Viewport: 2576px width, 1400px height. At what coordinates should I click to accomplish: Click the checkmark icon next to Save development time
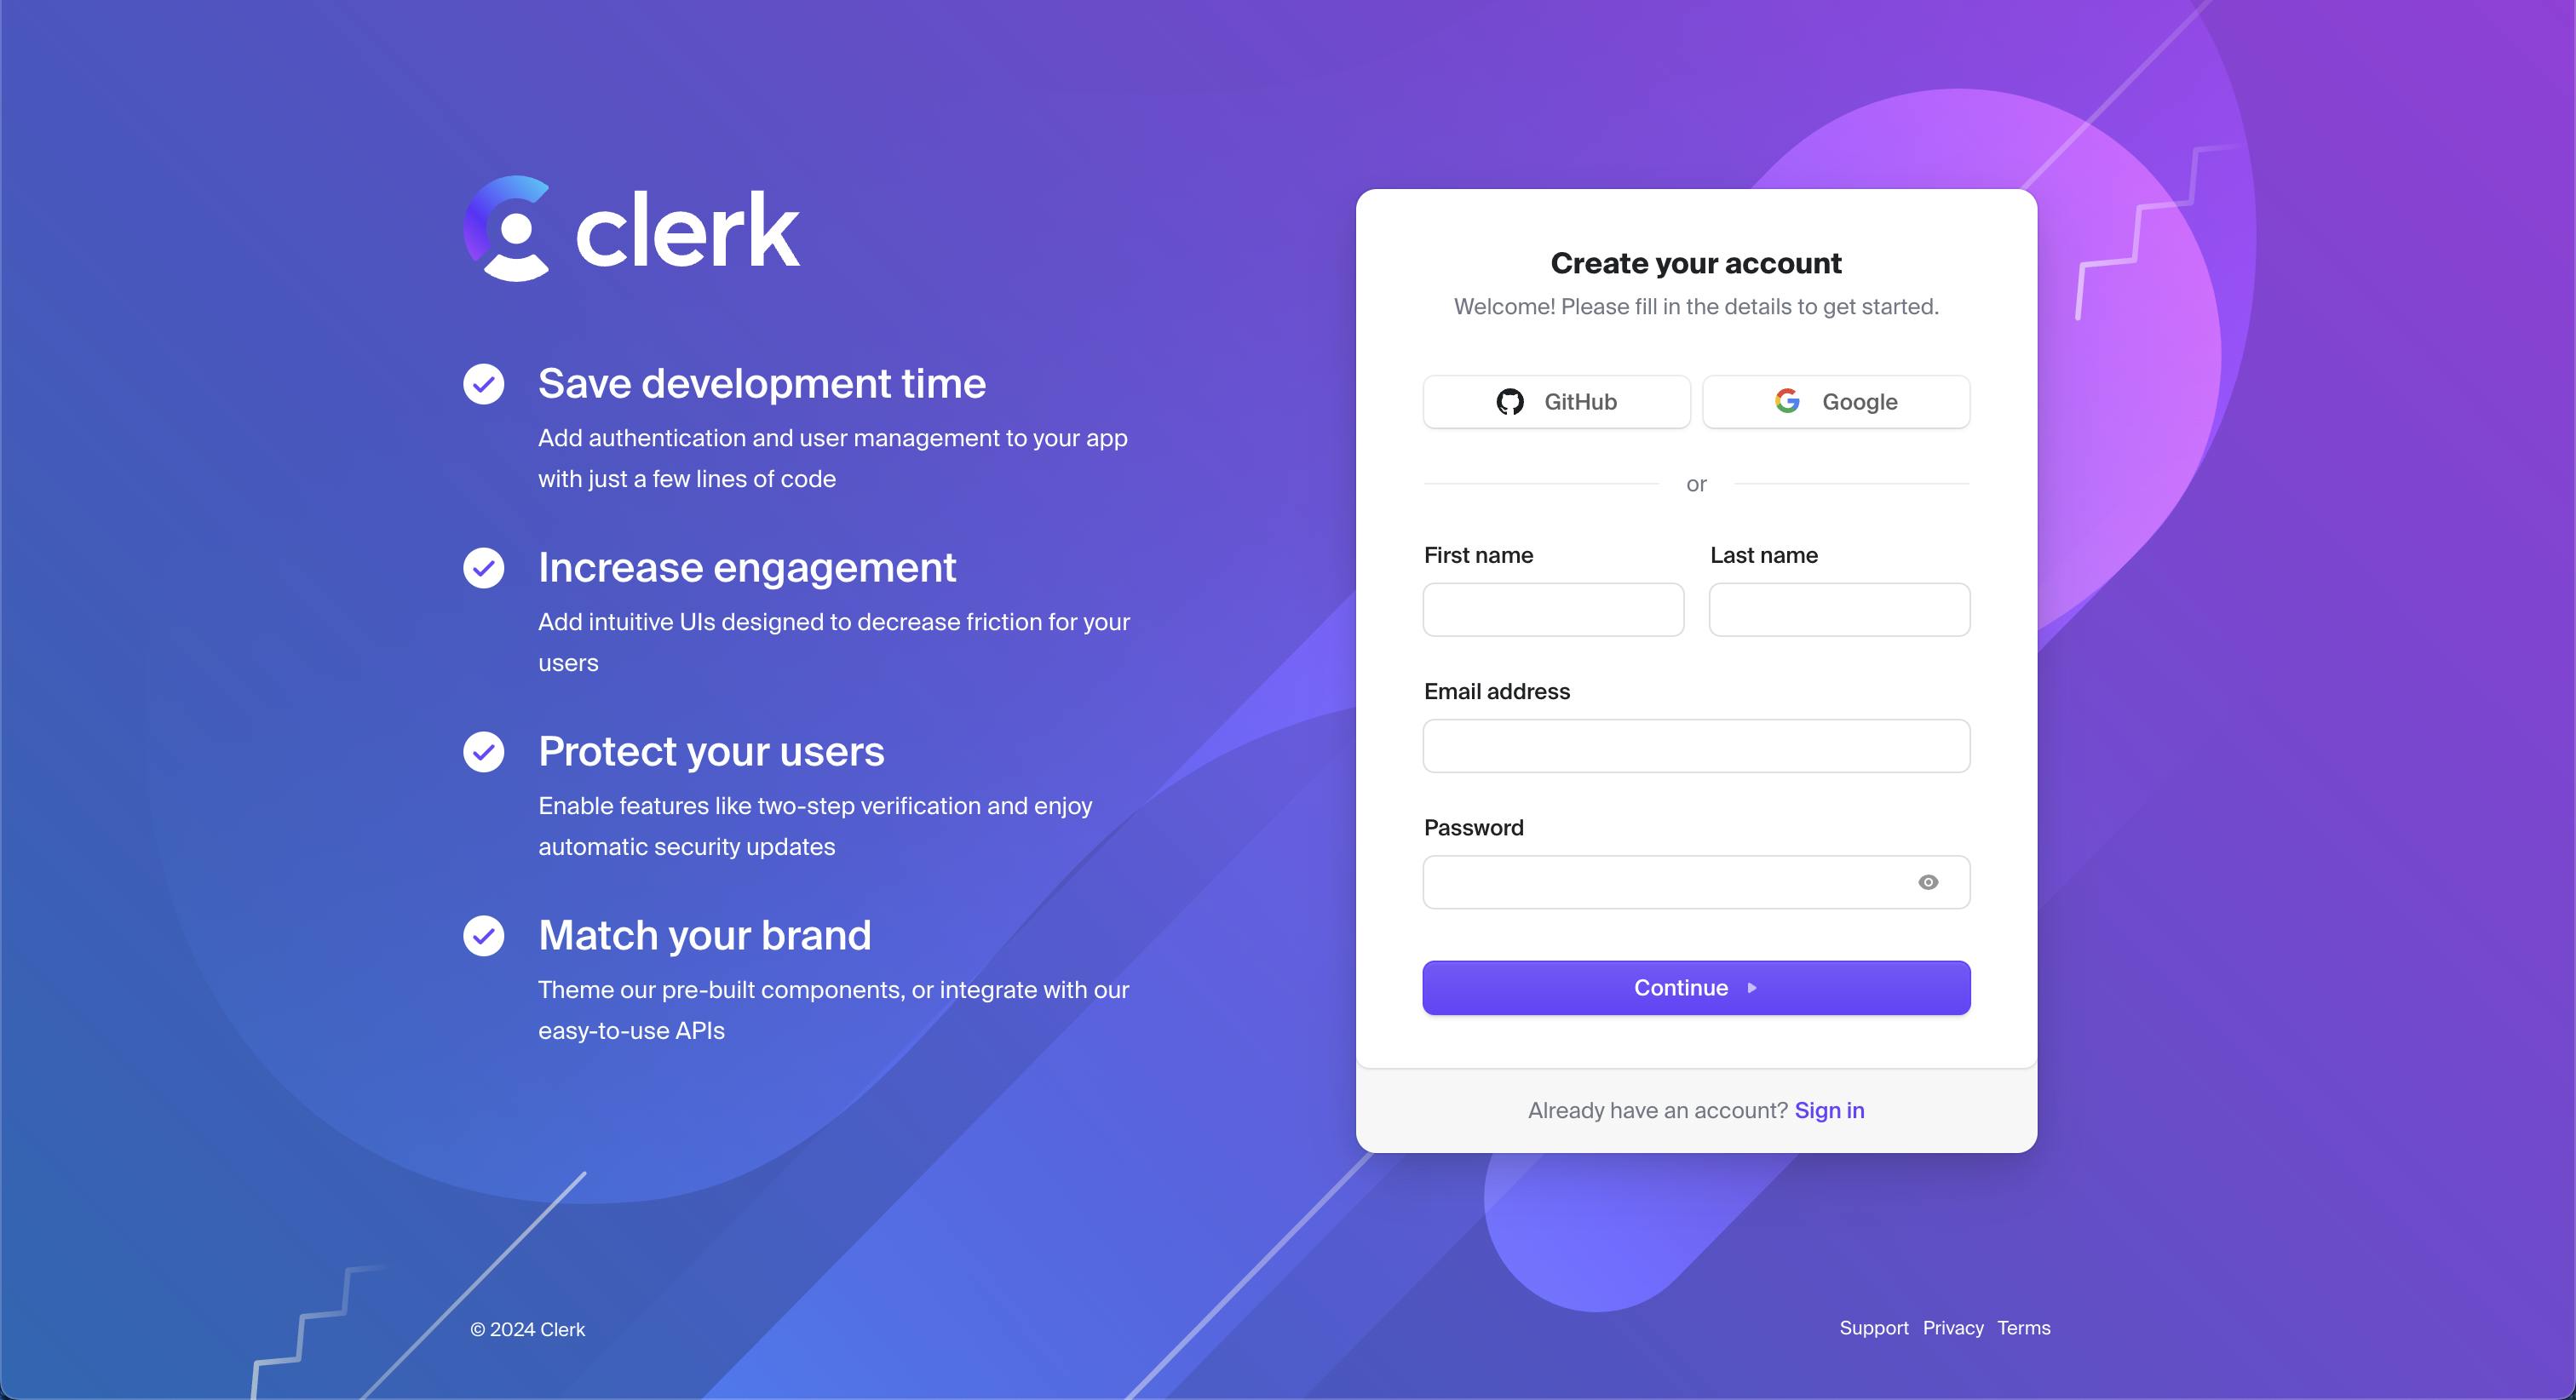pos(485,381)
